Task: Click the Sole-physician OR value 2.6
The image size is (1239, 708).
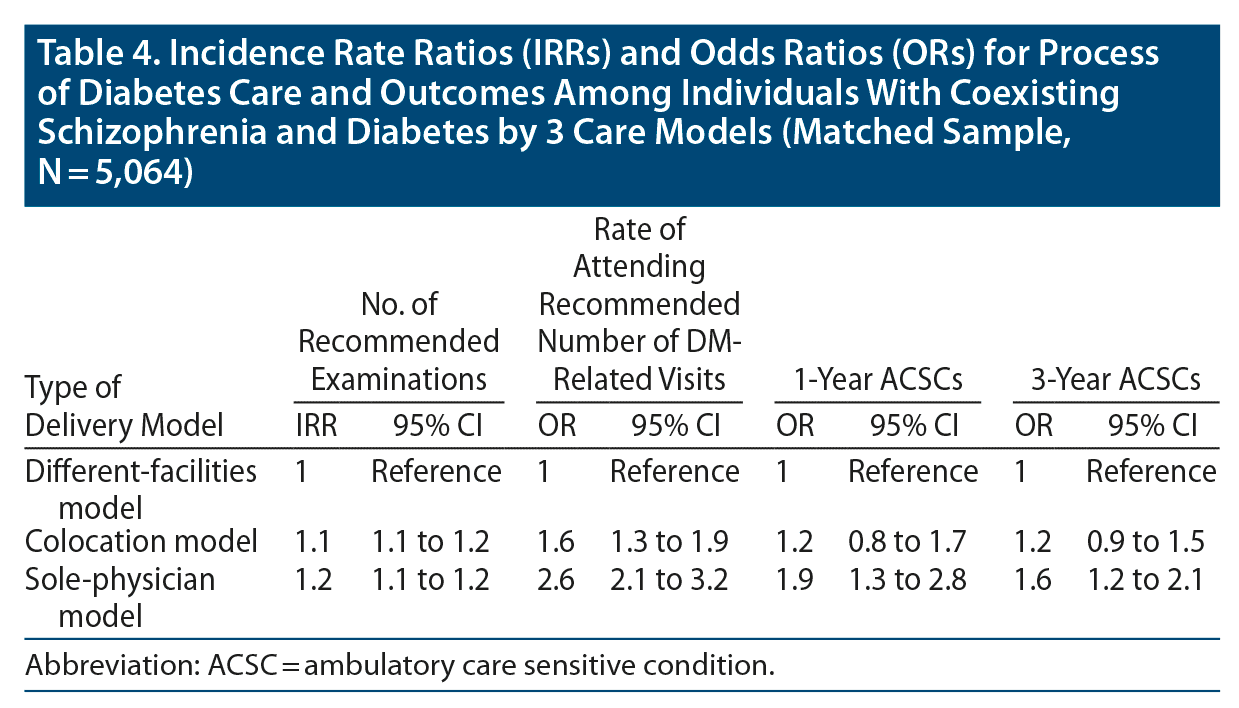Action: click(555, 580)
